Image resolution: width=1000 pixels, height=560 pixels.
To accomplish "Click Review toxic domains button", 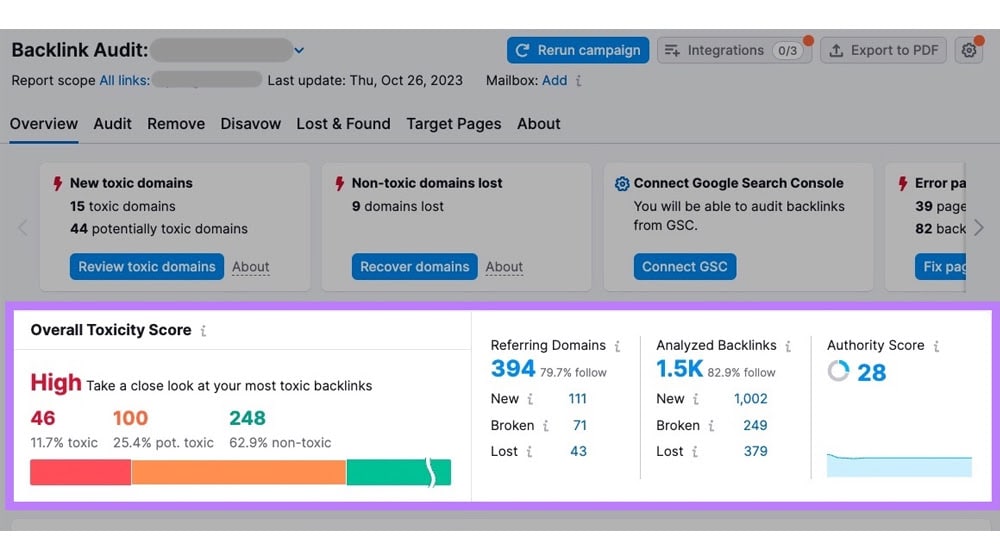I will click(147, 267).
